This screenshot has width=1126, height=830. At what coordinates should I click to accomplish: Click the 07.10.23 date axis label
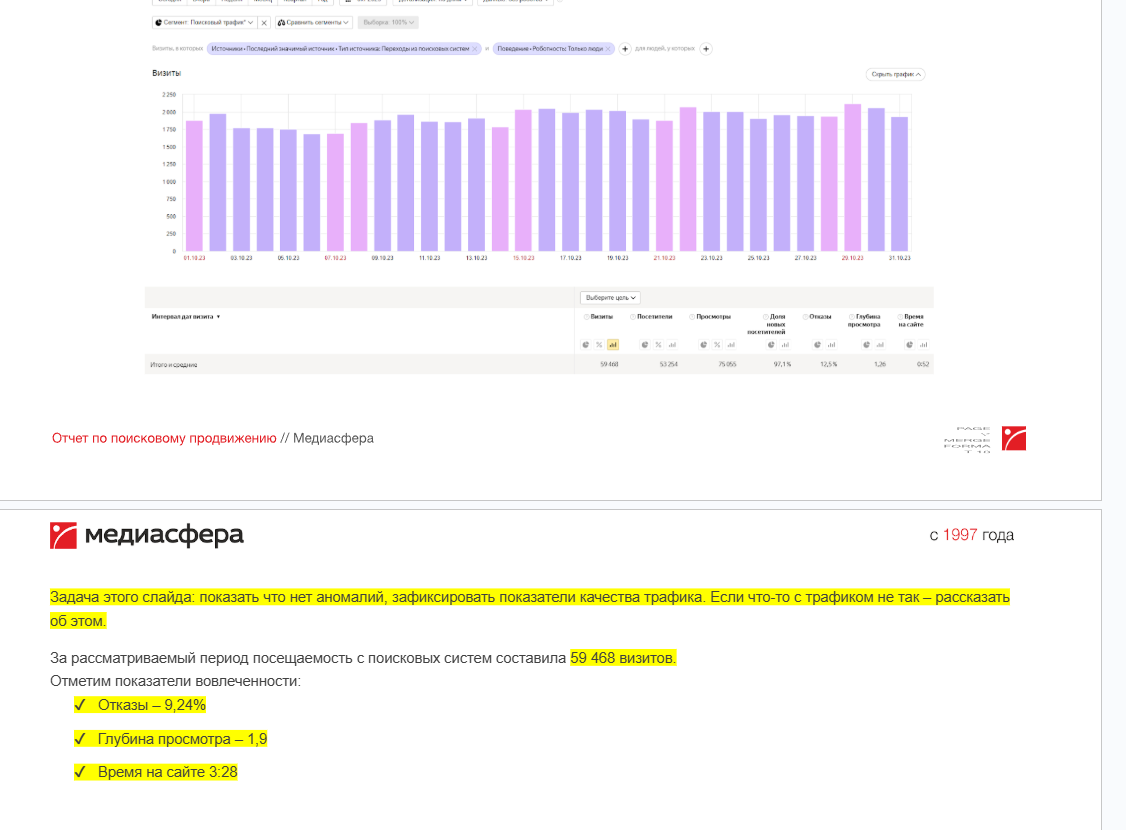(x=335, y=258)
